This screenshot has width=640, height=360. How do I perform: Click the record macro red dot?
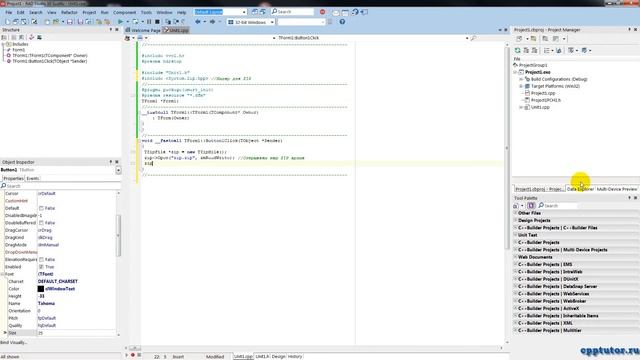click(x=133, y=355)
